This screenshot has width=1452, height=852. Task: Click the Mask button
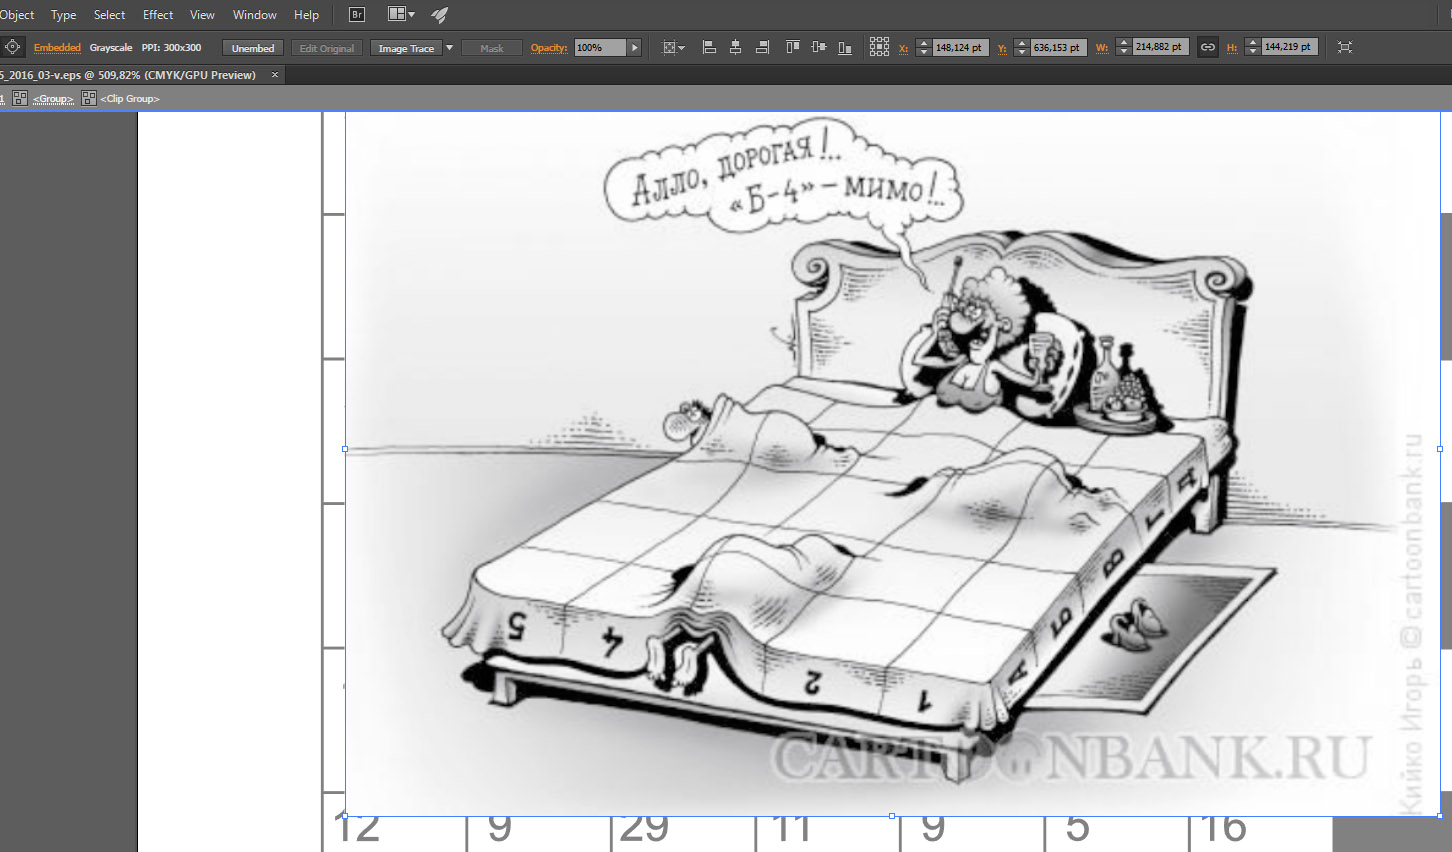pos(492,48)
